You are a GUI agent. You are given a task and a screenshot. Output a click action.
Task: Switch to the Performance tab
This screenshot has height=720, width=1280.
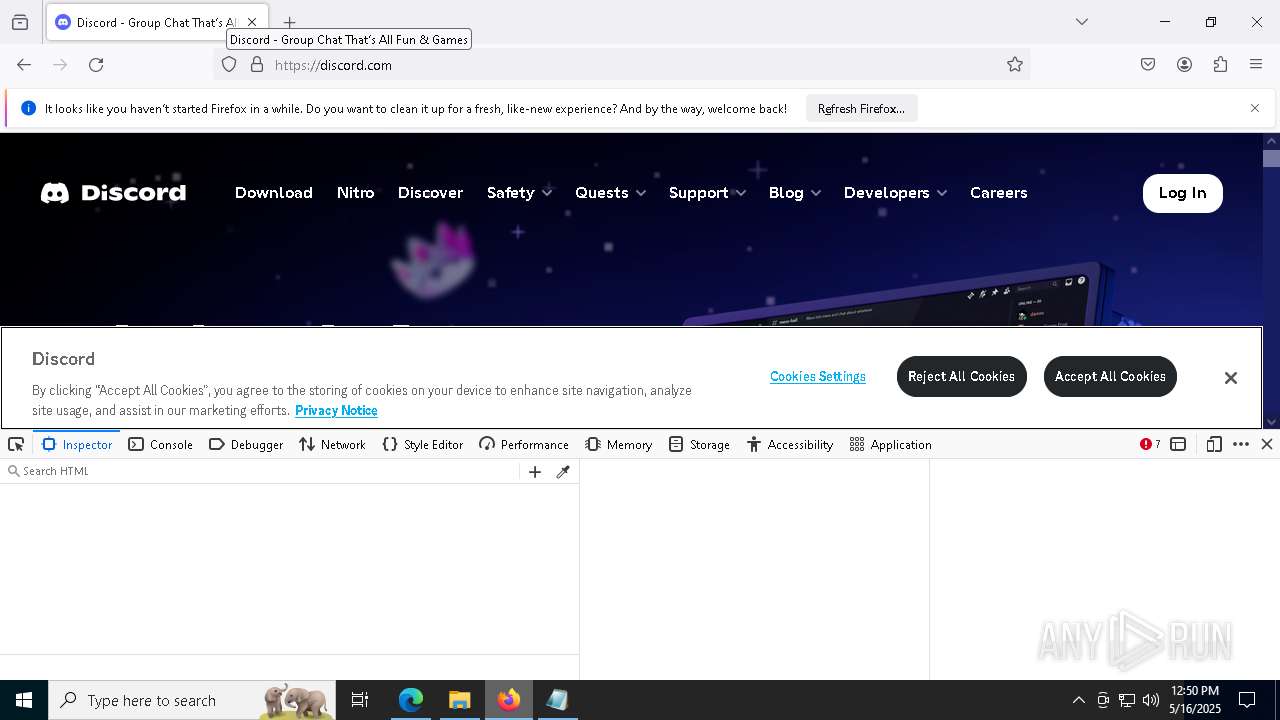coord(524,445)
